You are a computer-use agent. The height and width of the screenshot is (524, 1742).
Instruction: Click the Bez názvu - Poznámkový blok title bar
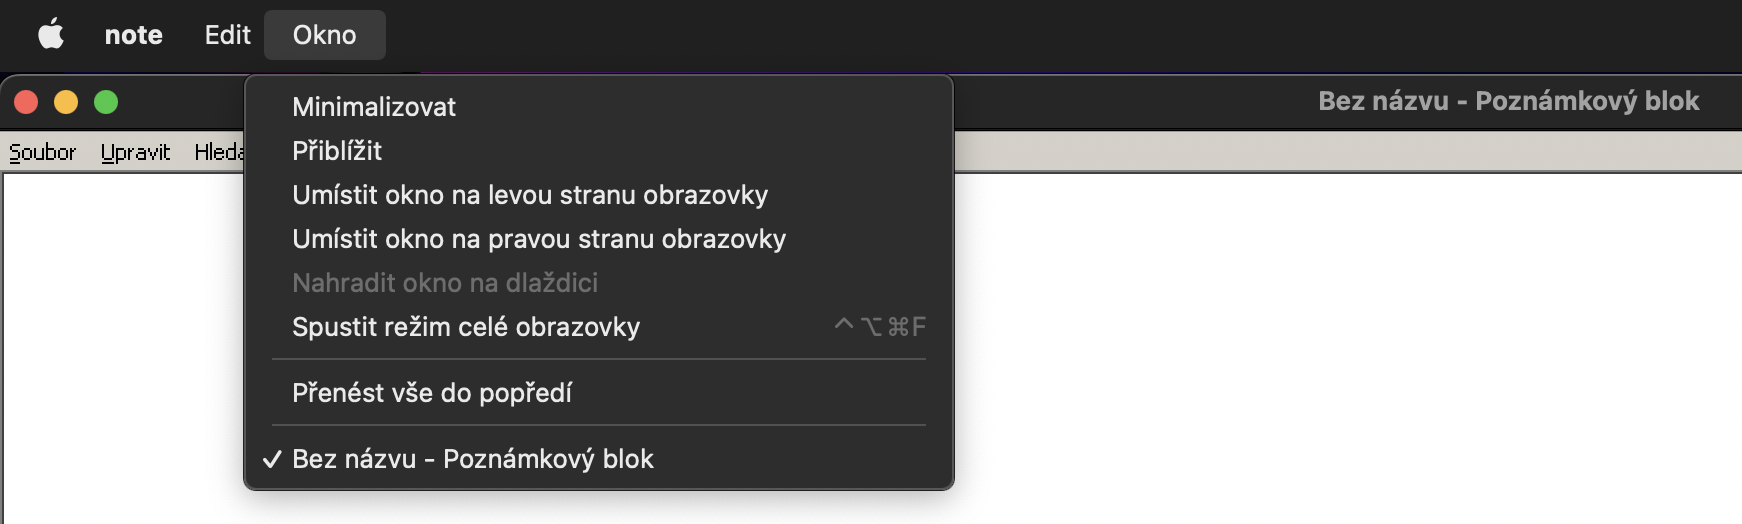point(1508,101)
